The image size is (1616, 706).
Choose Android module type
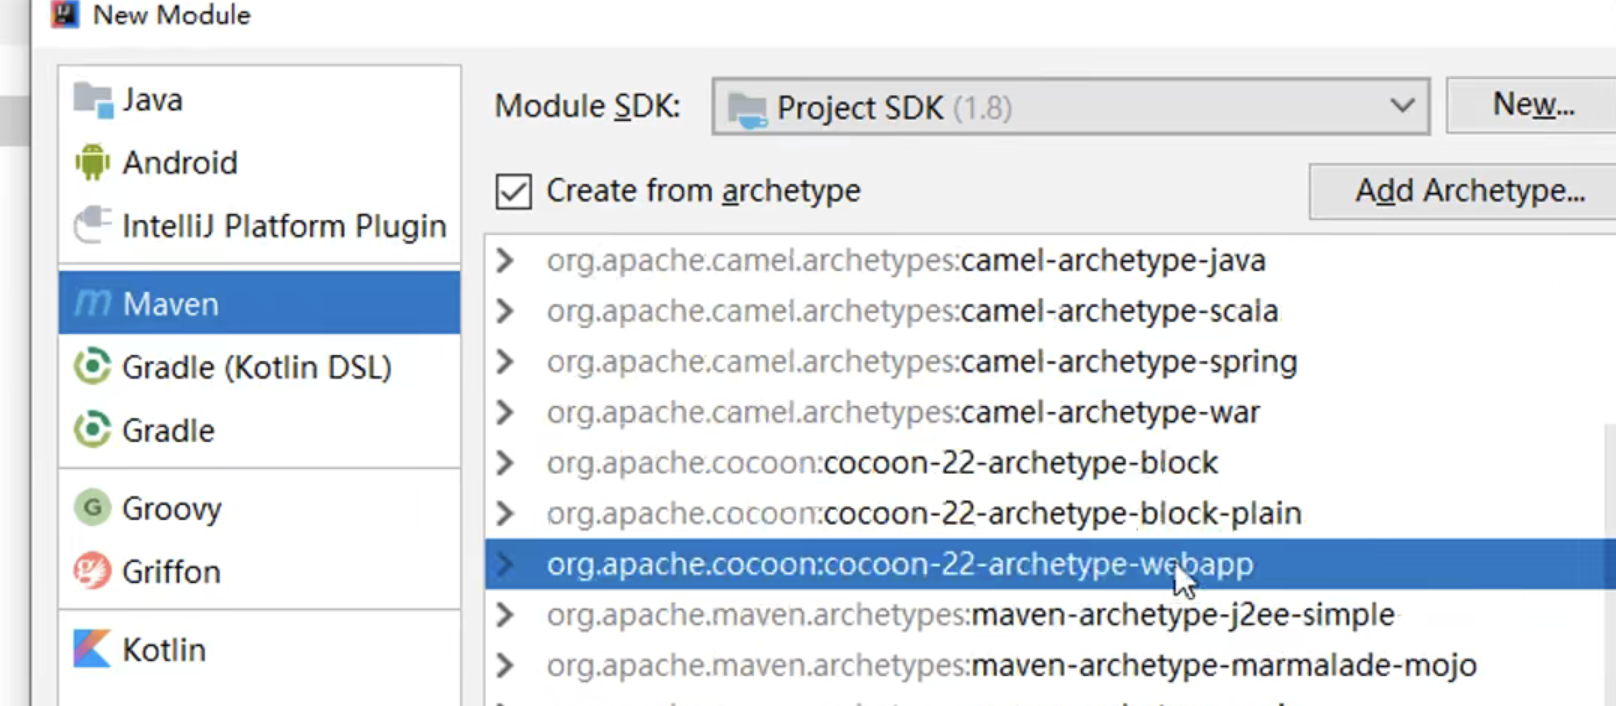pyautogui.click(x=259, y=162)
